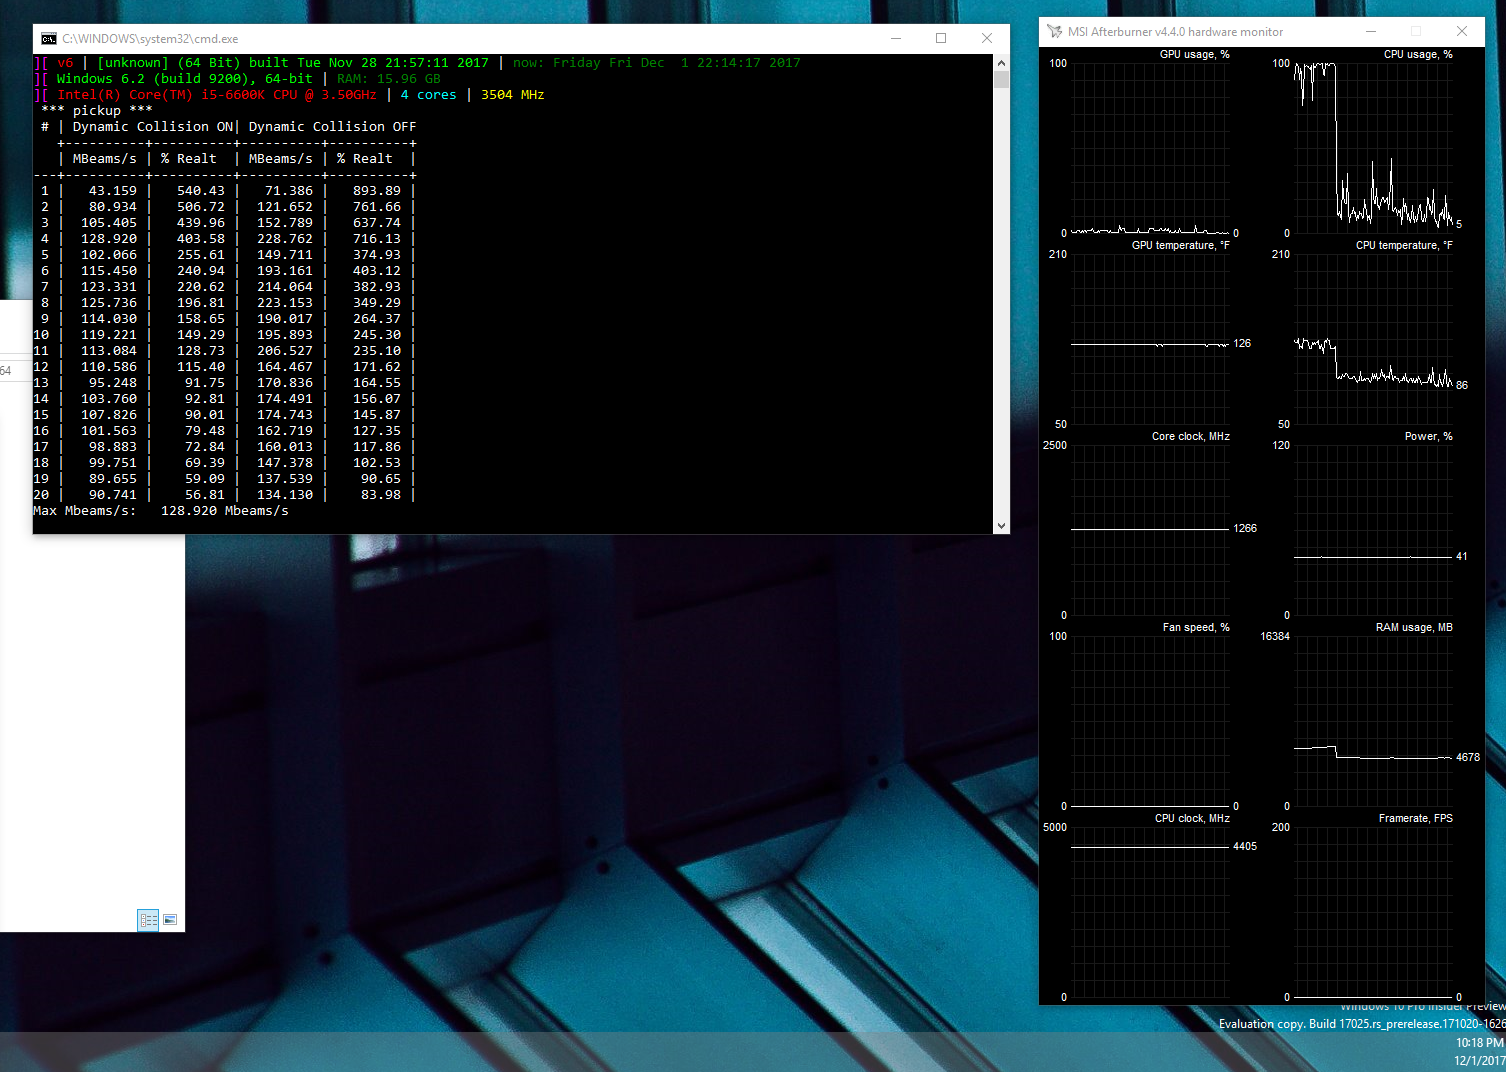Close the MSI Afterburner hardware monitor

(x=1462, y=32)
